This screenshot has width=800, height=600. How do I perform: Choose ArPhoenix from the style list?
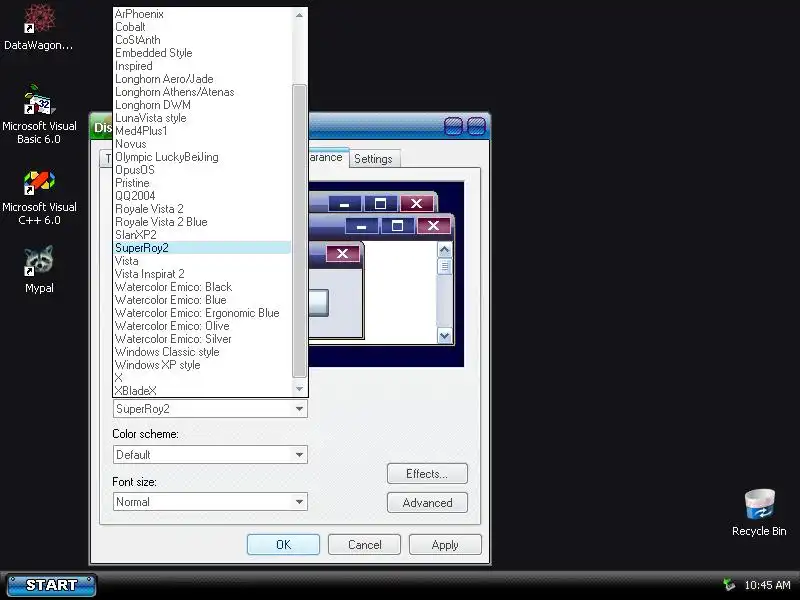click(x=202, y=14)
